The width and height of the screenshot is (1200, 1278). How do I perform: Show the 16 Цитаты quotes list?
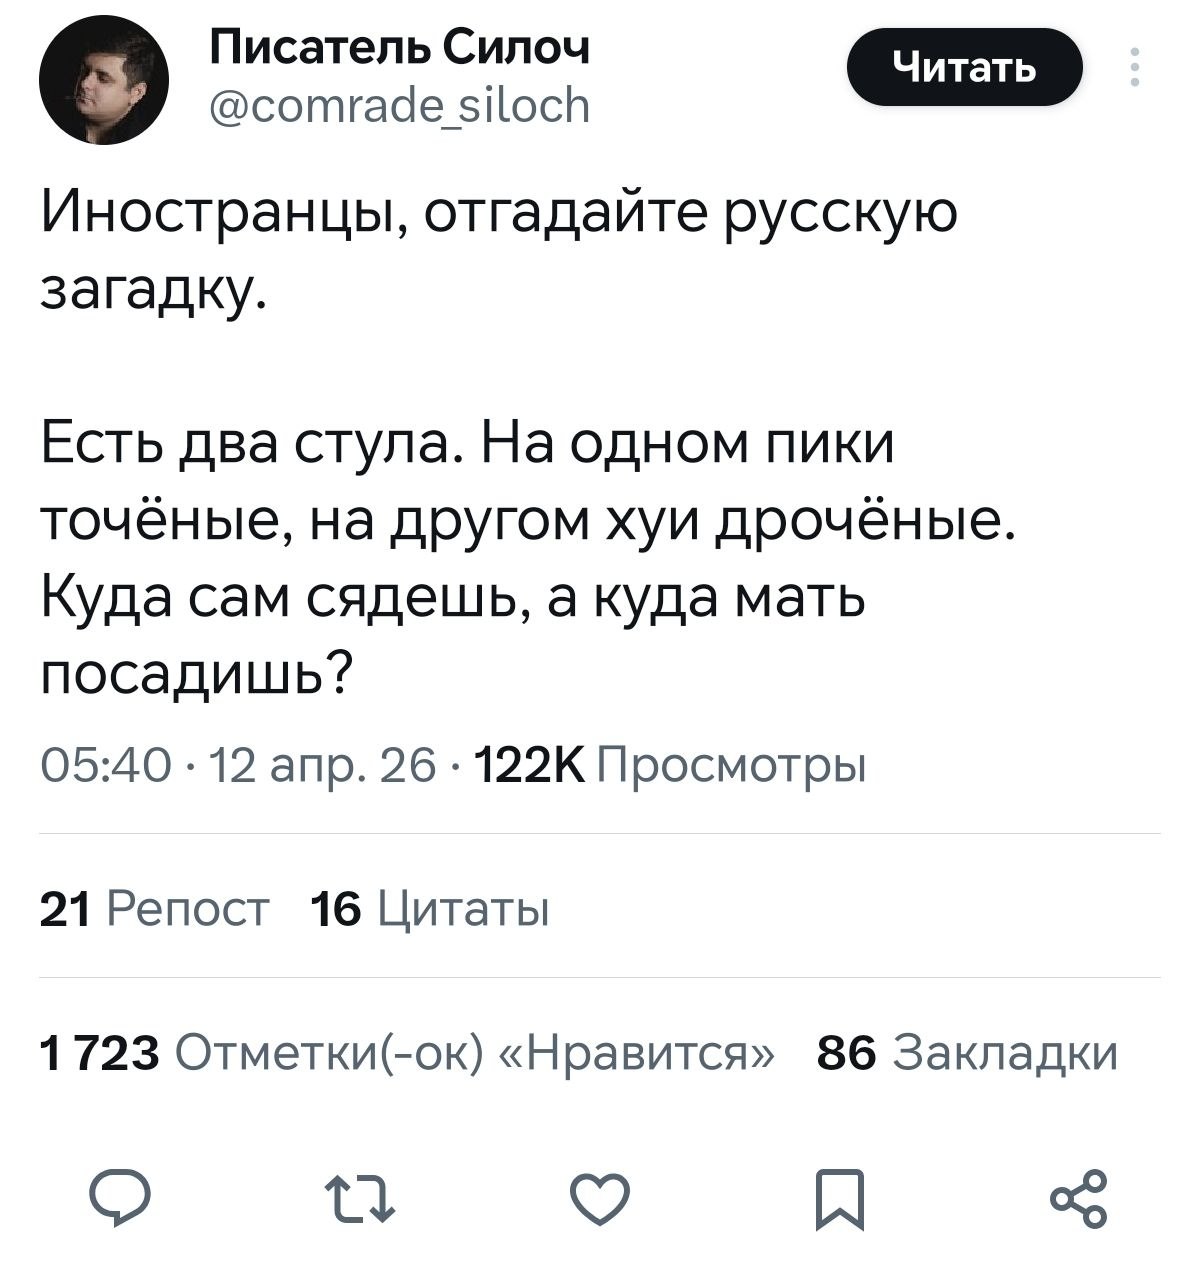(x=430, y=908)
